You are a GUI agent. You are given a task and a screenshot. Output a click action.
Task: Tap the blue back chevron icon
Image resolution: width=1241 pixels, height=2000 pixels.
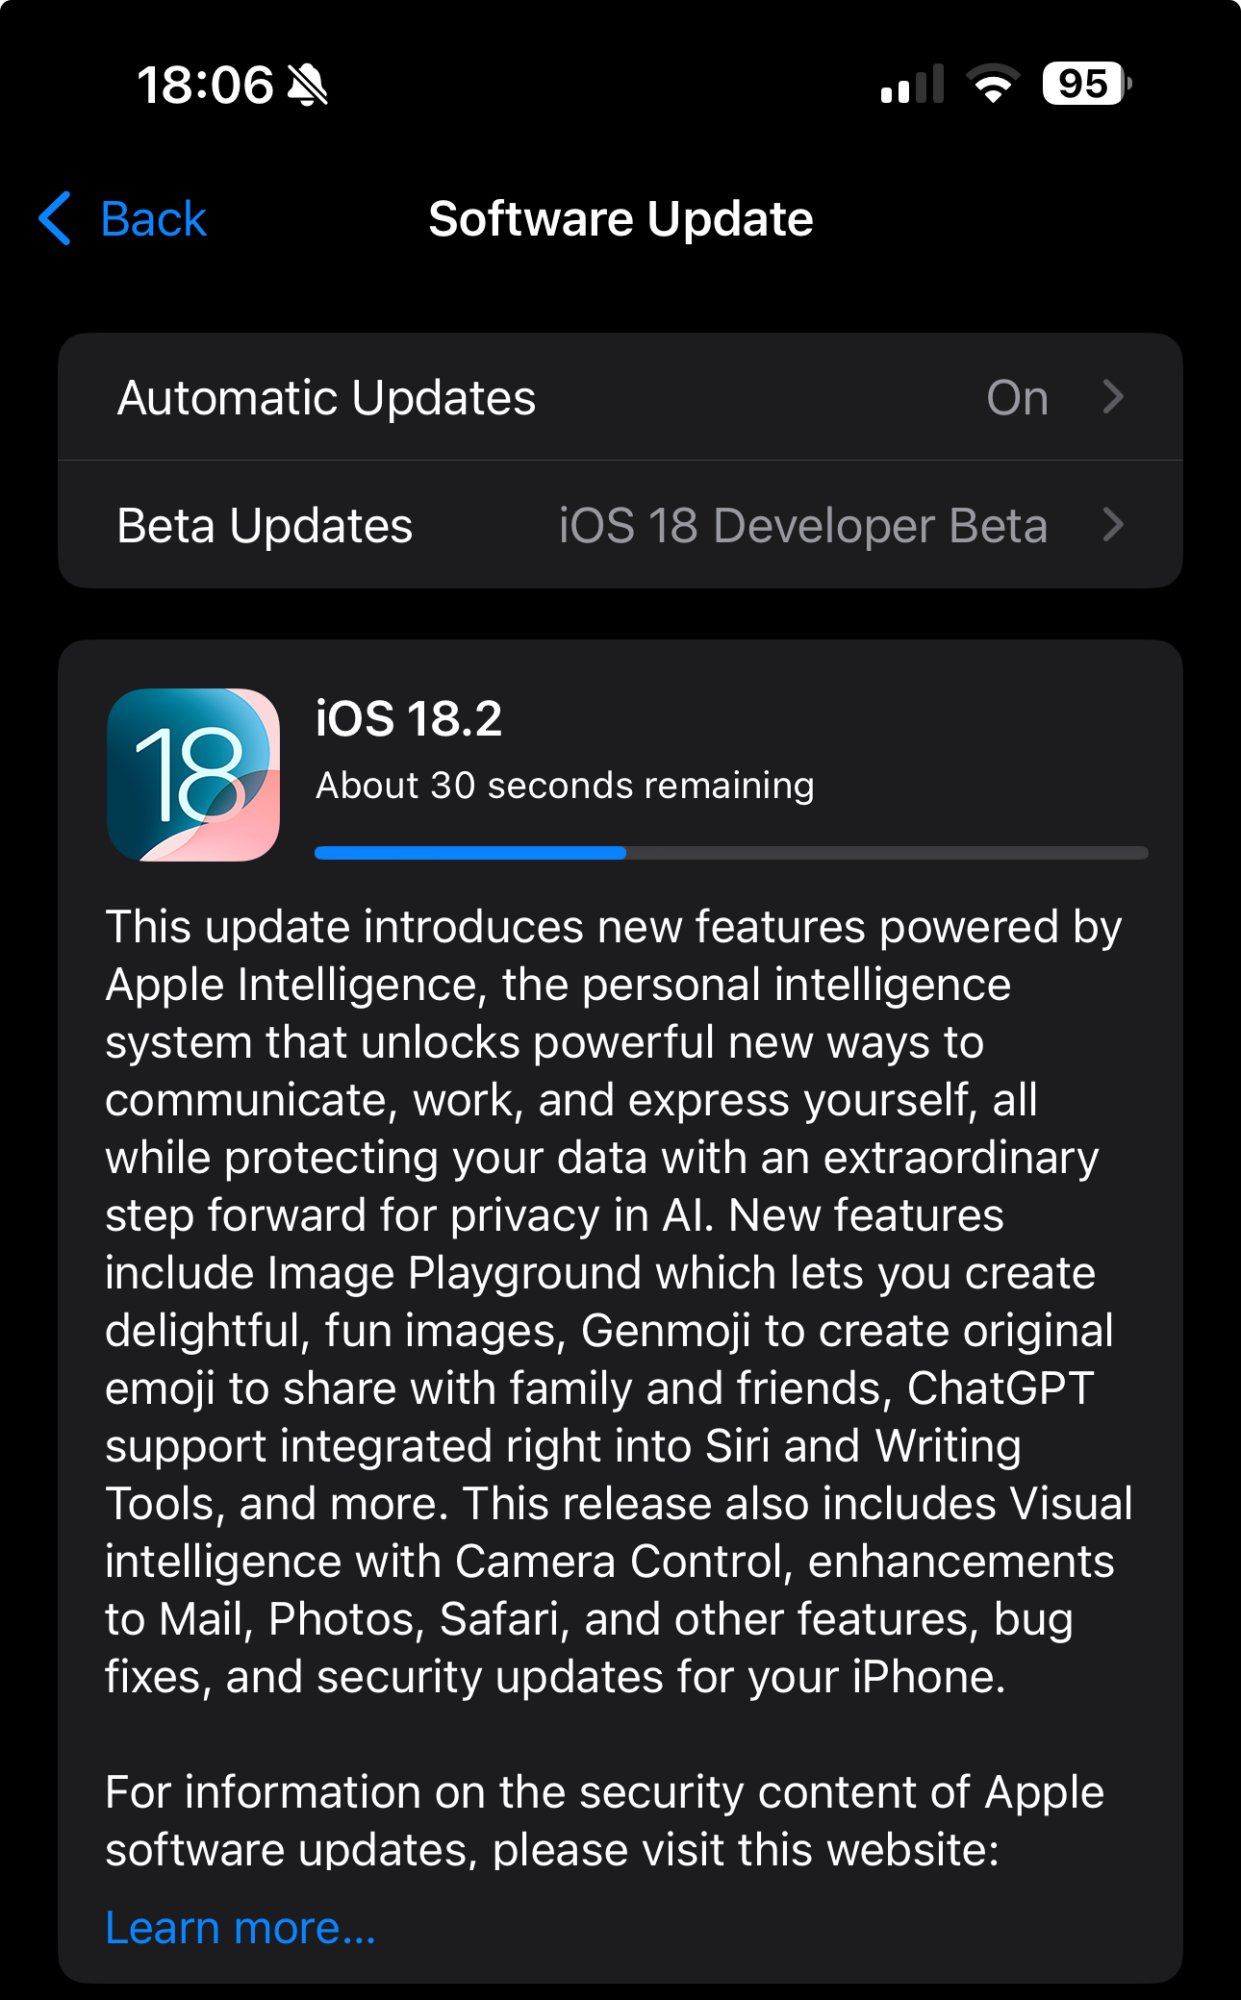pyautogui.click(x=55, y=218)
